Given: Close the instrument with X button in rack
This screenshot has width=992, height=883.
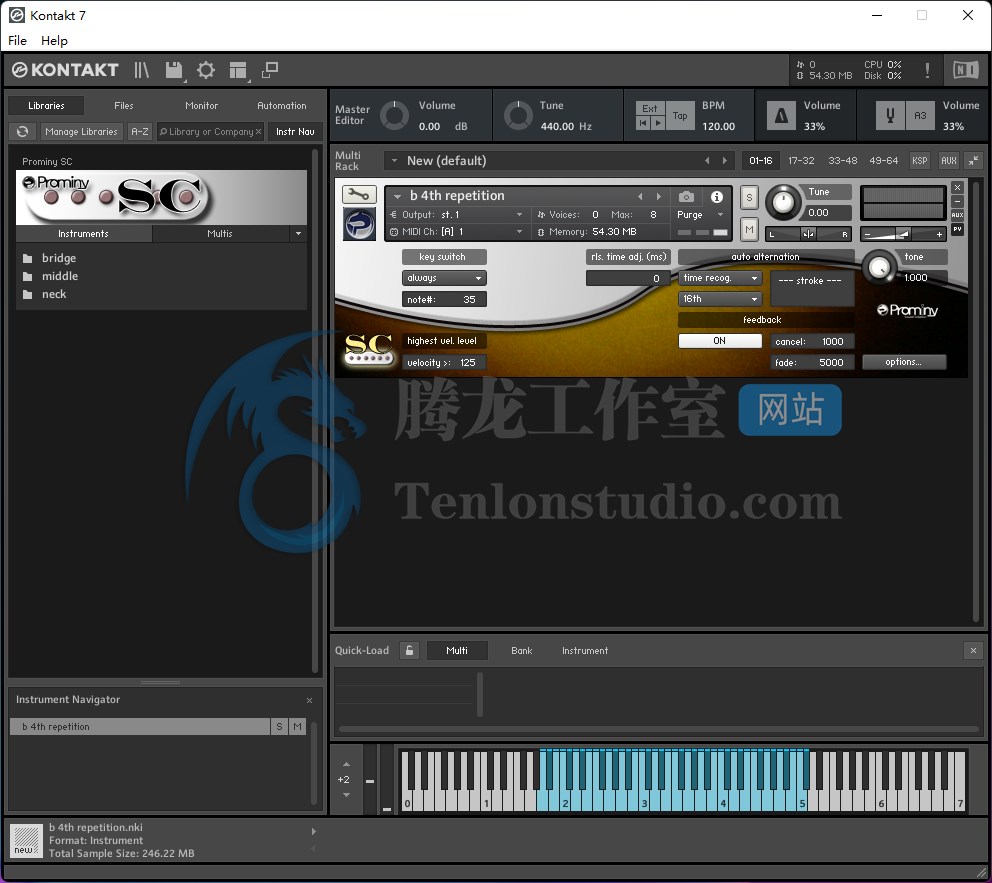Looking at the screenshot, I should point(957,188).
